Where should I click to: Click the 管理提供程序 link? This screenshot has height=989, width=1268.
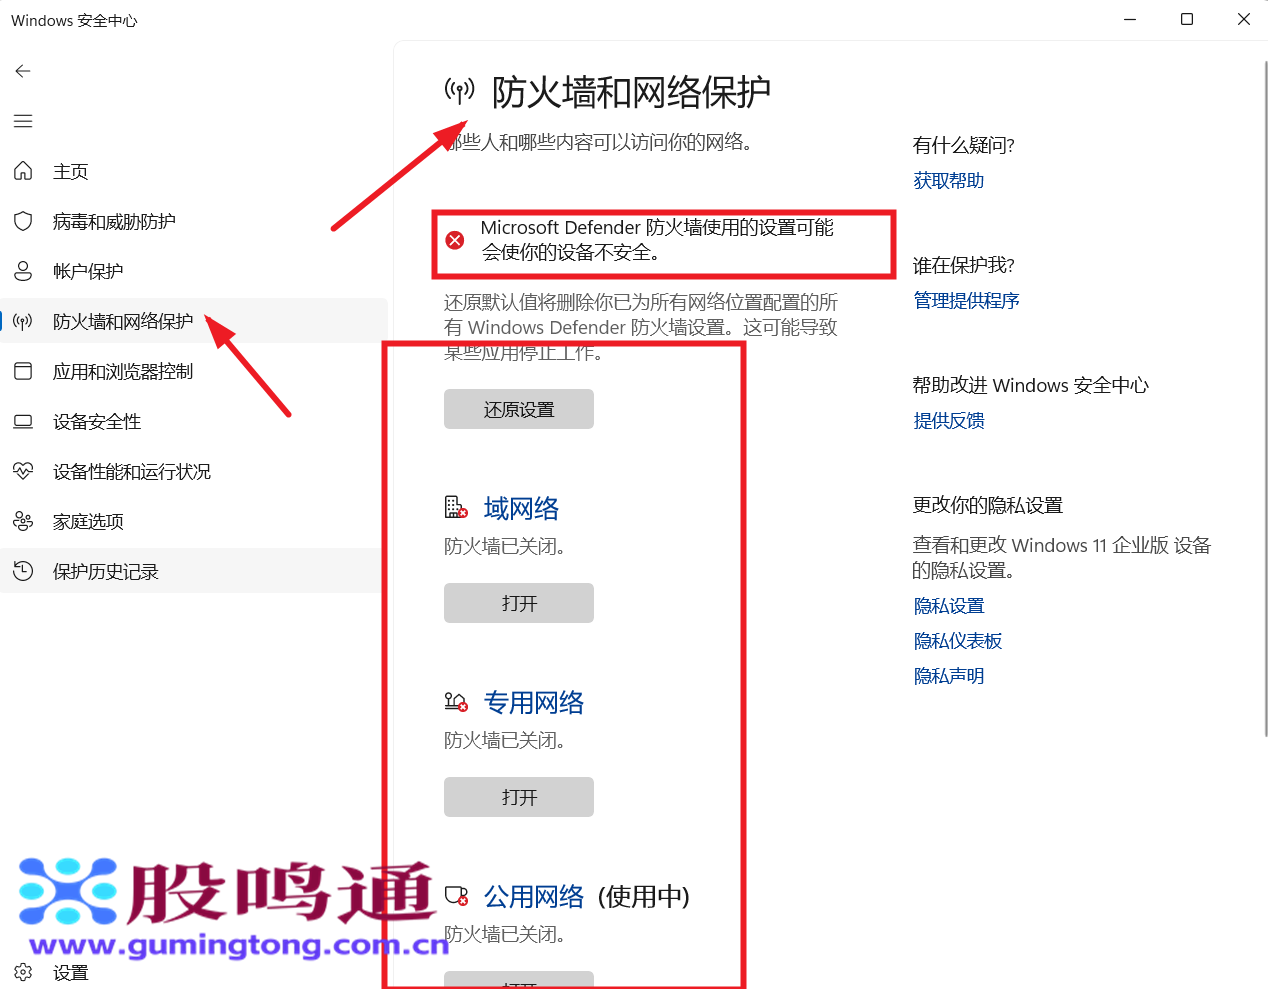pyautogui.click(x=966, y=300)
